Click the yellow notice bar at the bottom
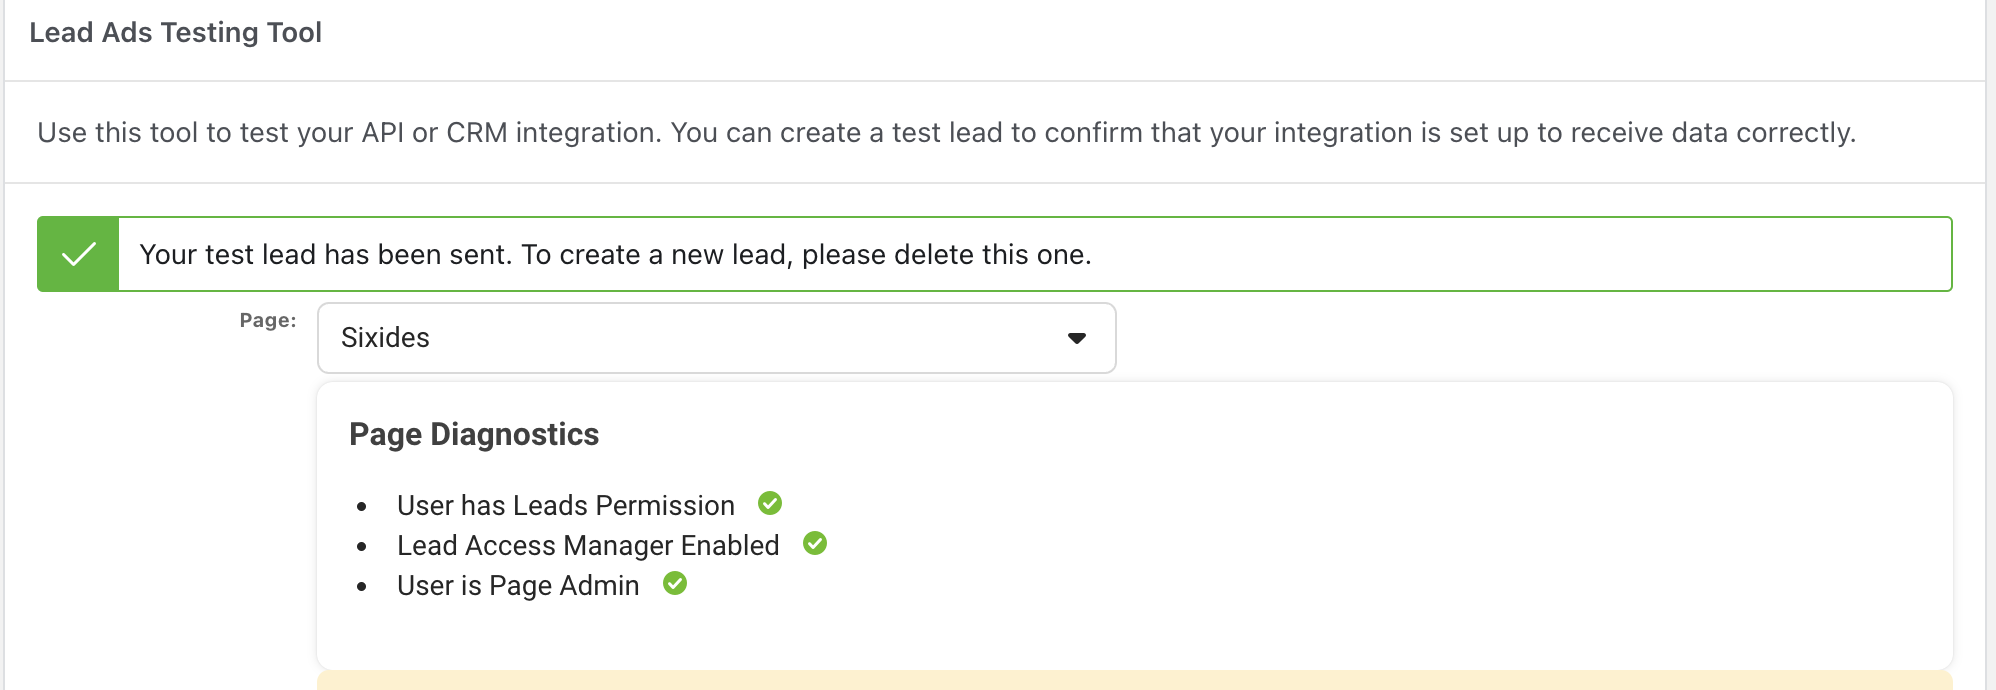 [x=1135, y=680]
